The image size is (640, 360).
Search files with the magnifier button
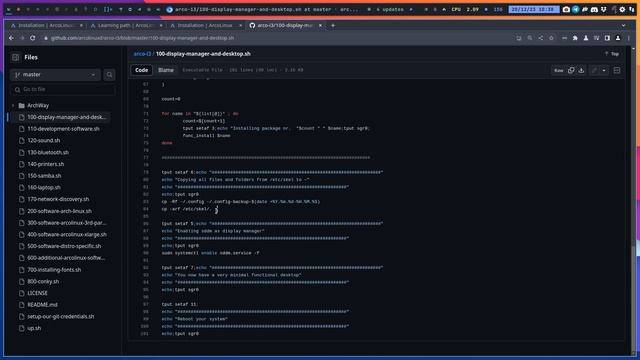[109, 75]
